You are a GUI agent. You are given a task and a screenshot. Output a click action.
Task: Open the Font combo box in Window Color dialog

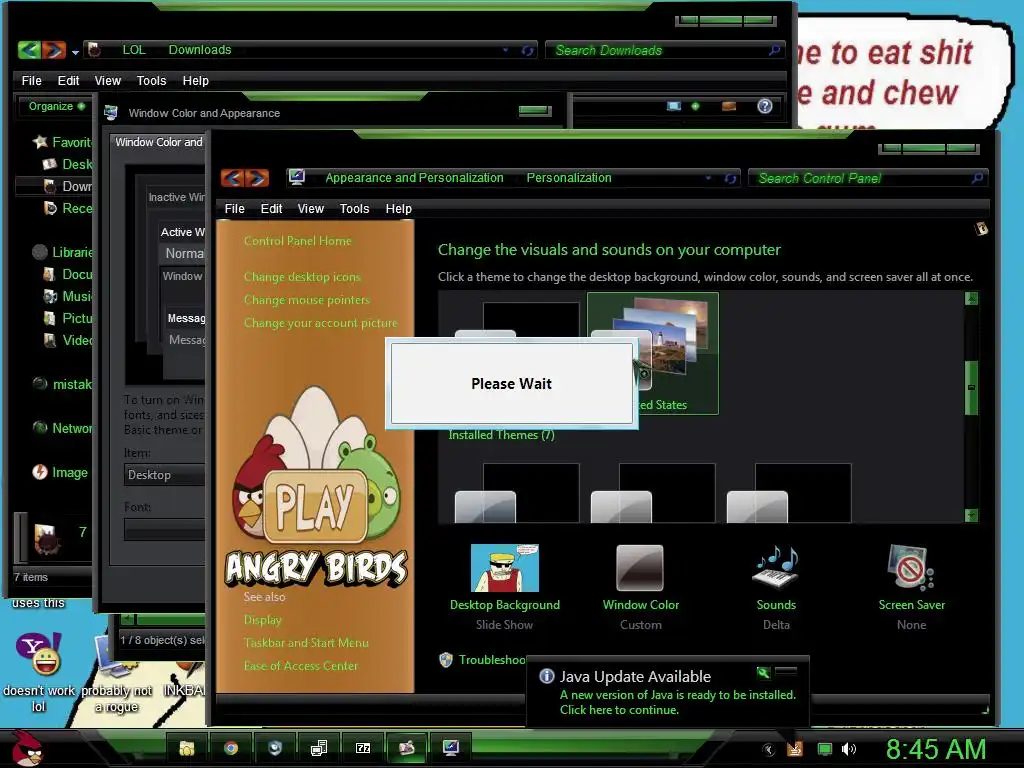[x=165, y=529]
